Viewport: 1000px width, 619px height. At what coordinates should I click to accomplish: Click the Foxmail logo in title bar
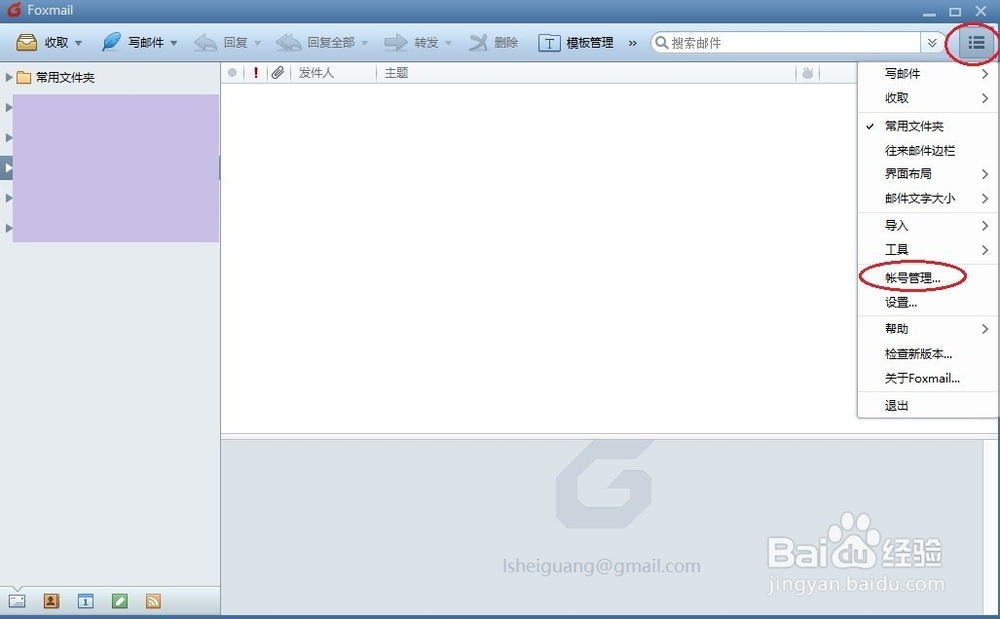tap(13, 10)
